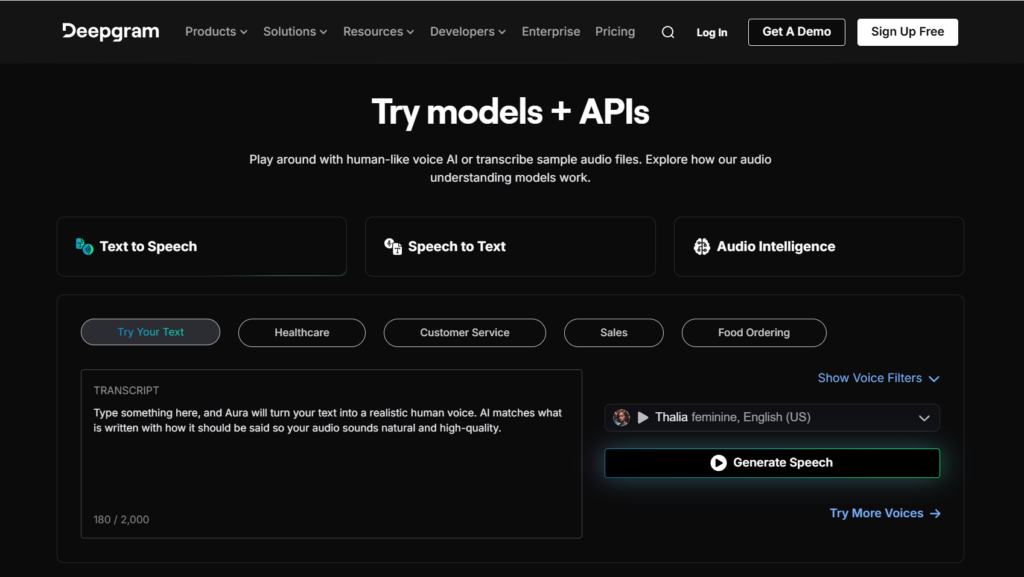Expand Show Voice Filters
1024x577 pixels.
878,378
